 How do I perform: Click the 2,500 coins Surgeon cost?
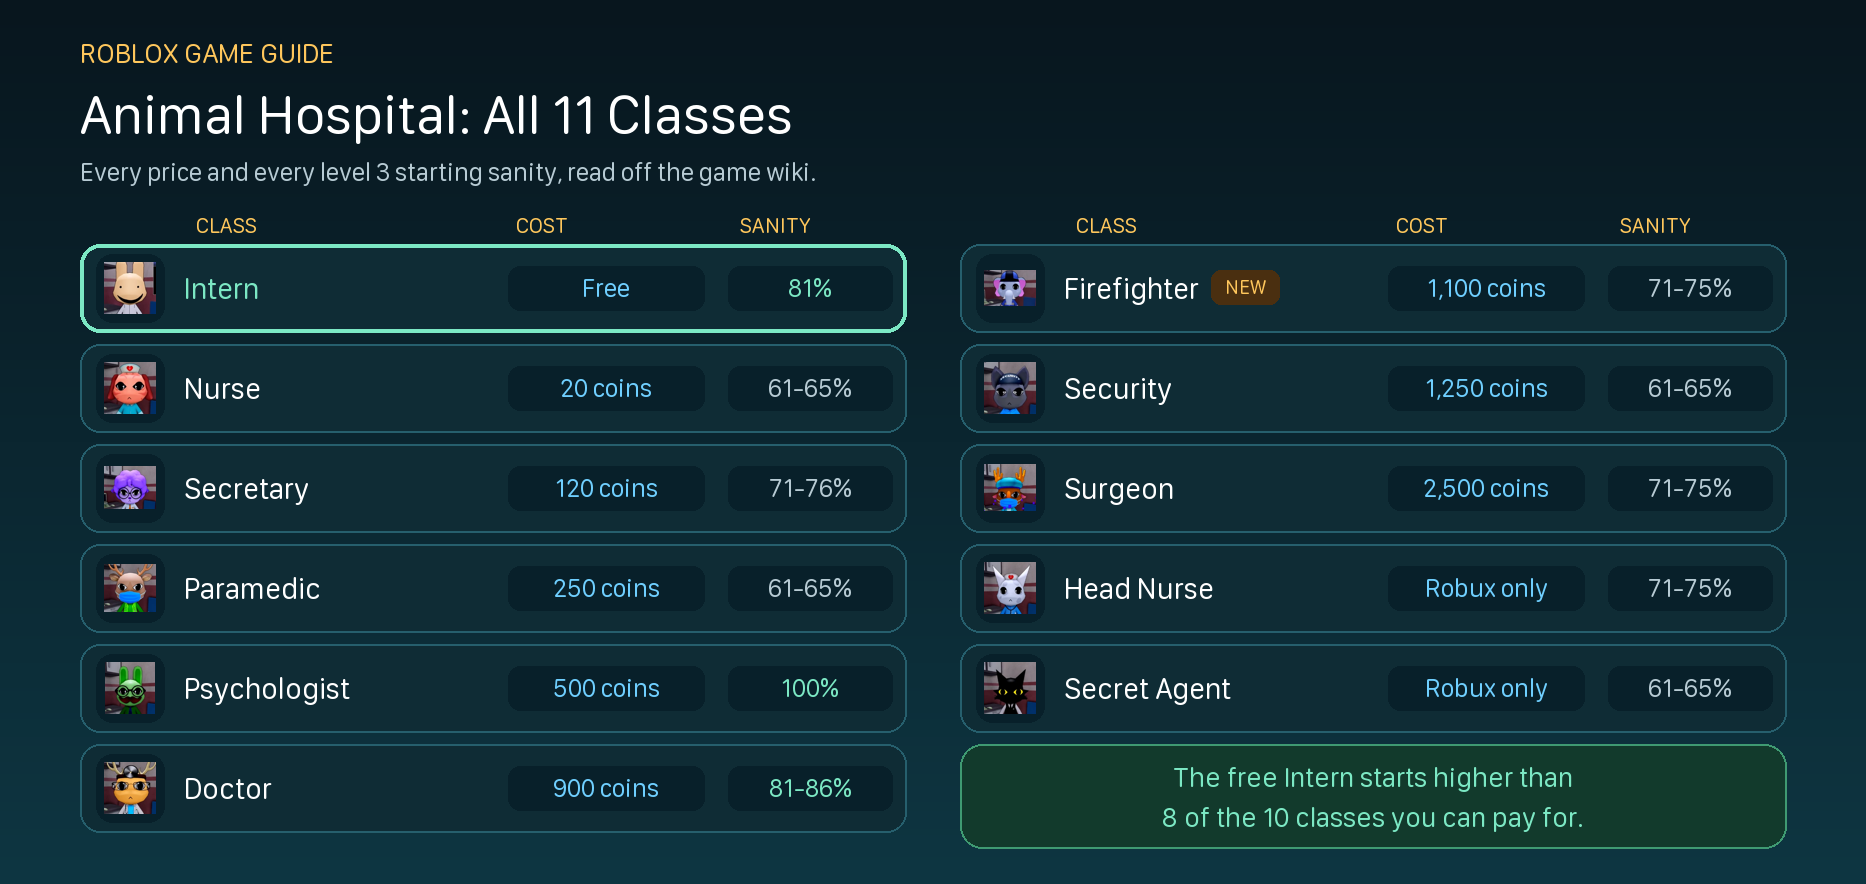coord(1486,488)
